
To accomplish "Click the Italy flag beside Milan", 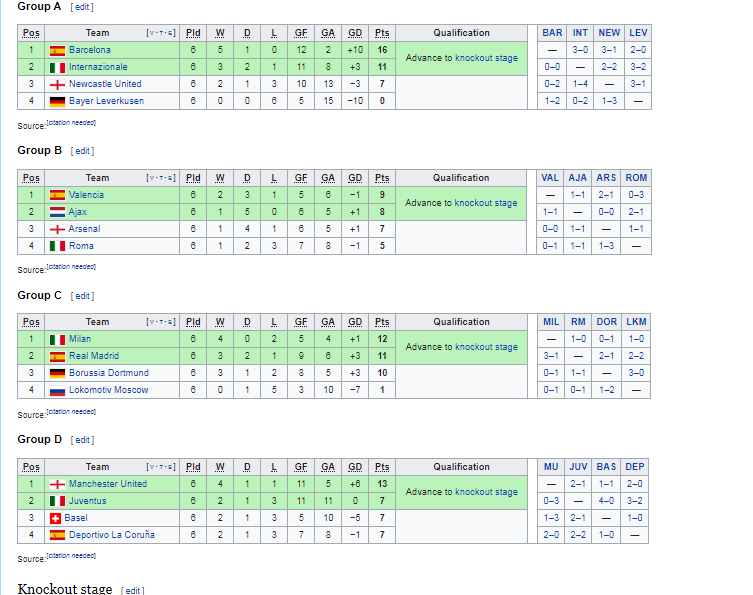I will click(57, 340).
